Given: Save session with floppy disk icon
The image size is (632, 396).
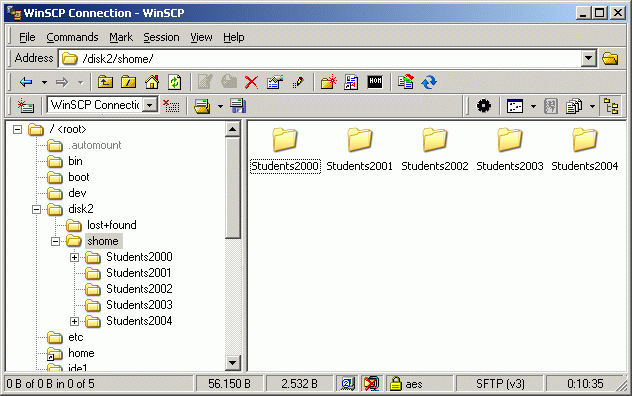Looking at the screenshot, I should 238,106.
